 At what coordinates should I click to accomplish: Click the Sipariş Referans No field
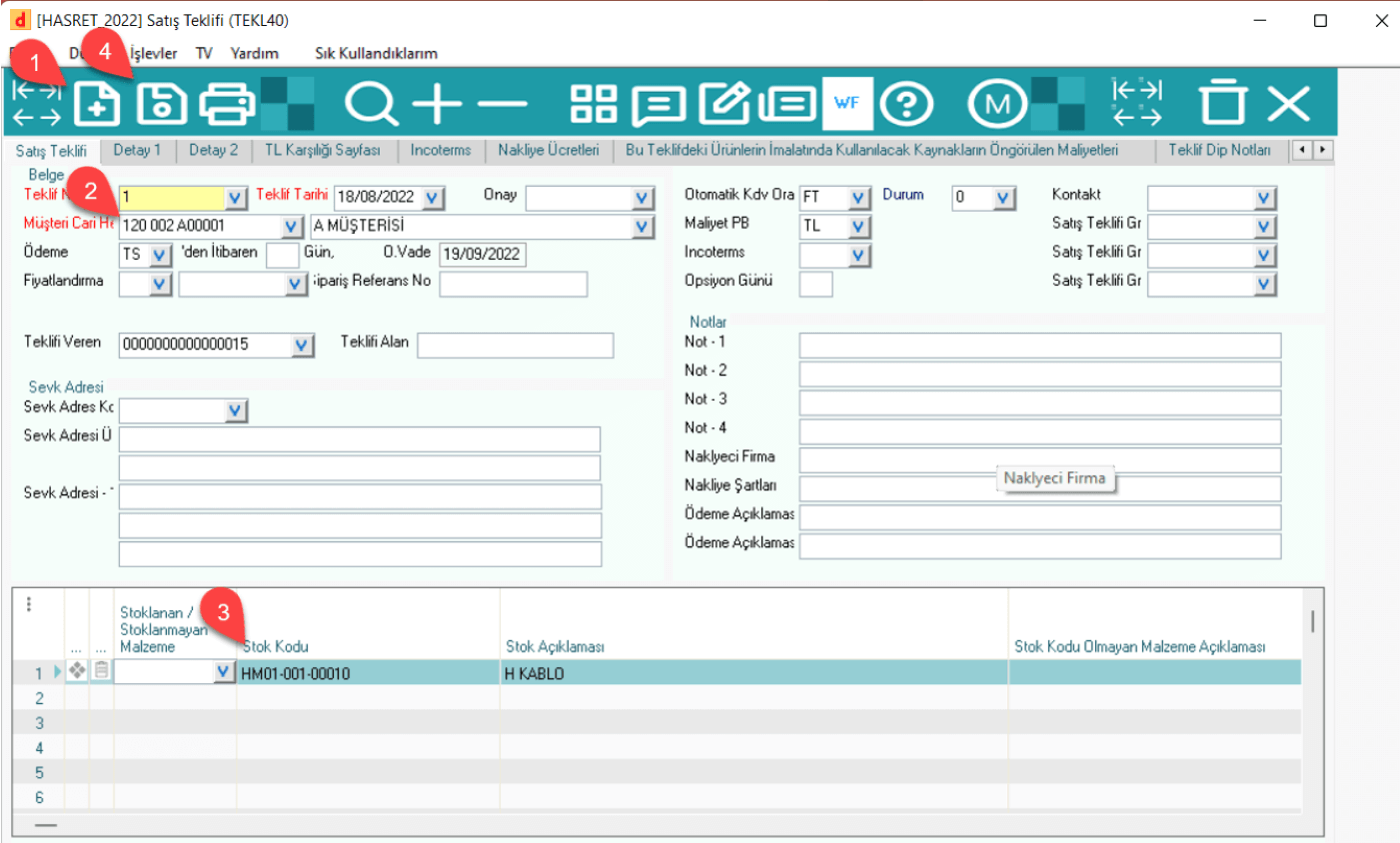[513, 284]
